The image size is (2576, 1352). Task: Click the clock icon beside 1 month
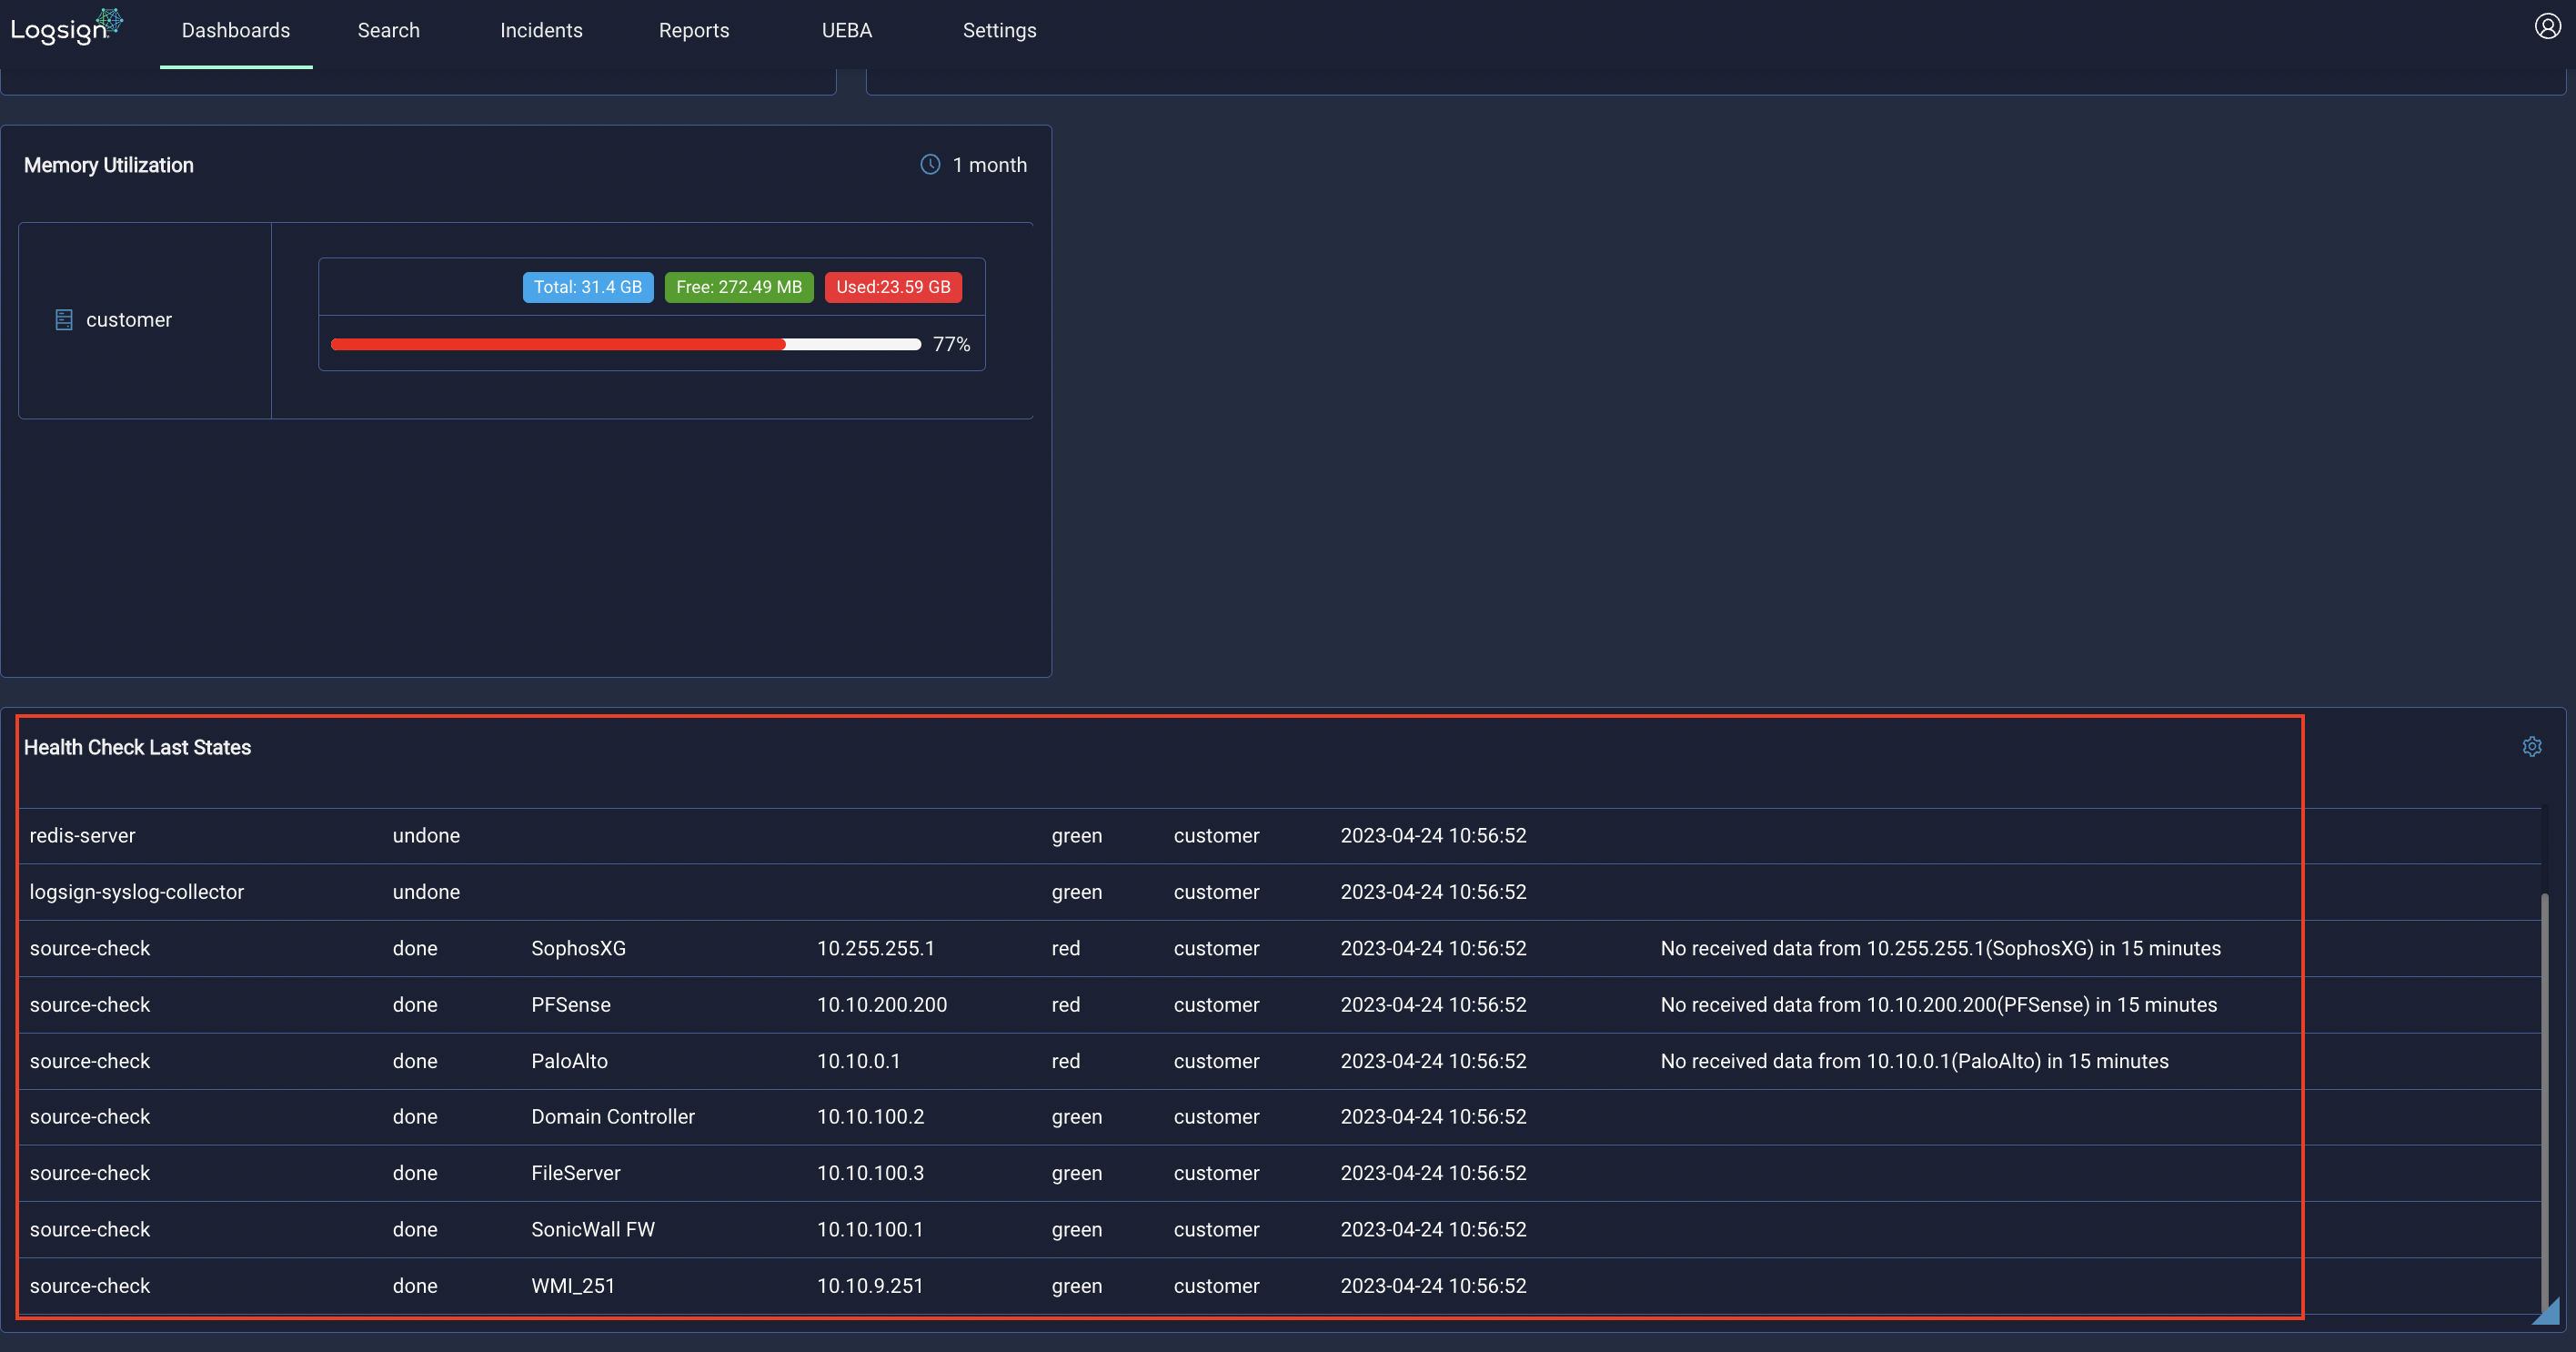pyautogui.click(x=930, y=165)
